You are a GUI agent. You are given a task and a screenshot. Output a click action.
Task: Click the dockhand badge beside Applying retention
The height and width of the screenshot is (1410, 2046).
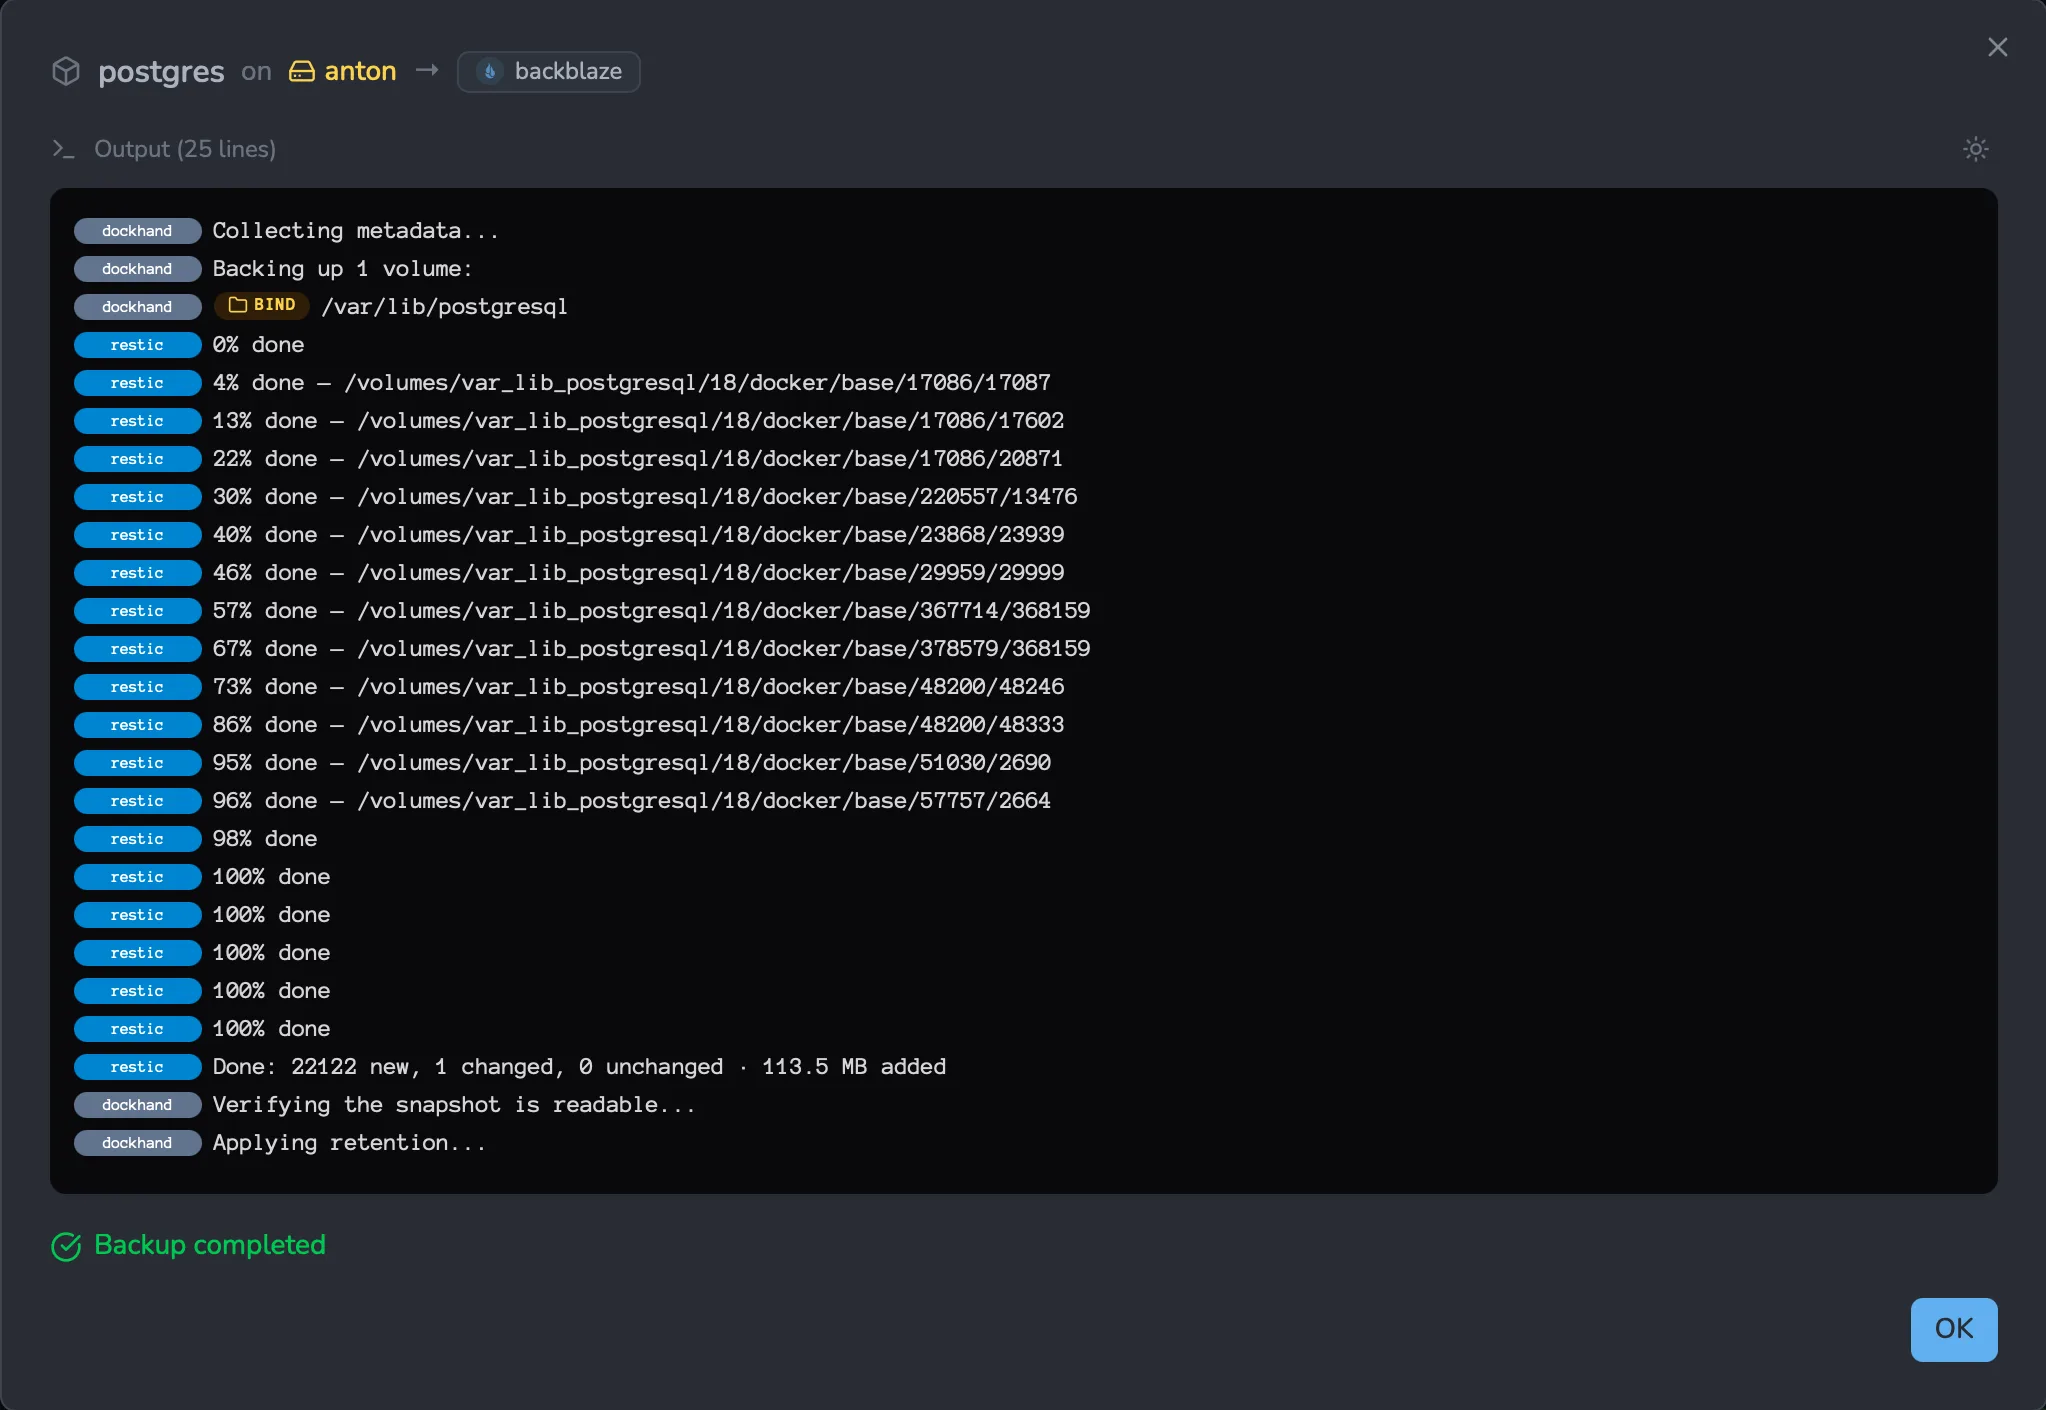[x=137, y=1143]
